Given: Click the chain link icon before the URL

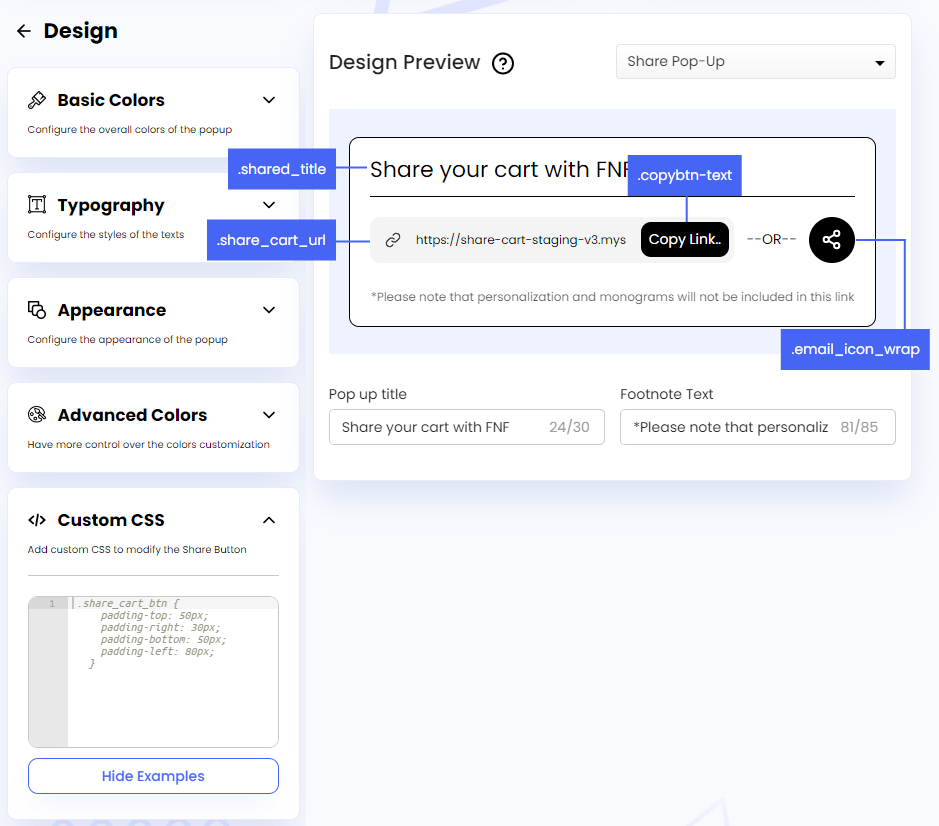Looking at the screenshot, I should (392, 240).
